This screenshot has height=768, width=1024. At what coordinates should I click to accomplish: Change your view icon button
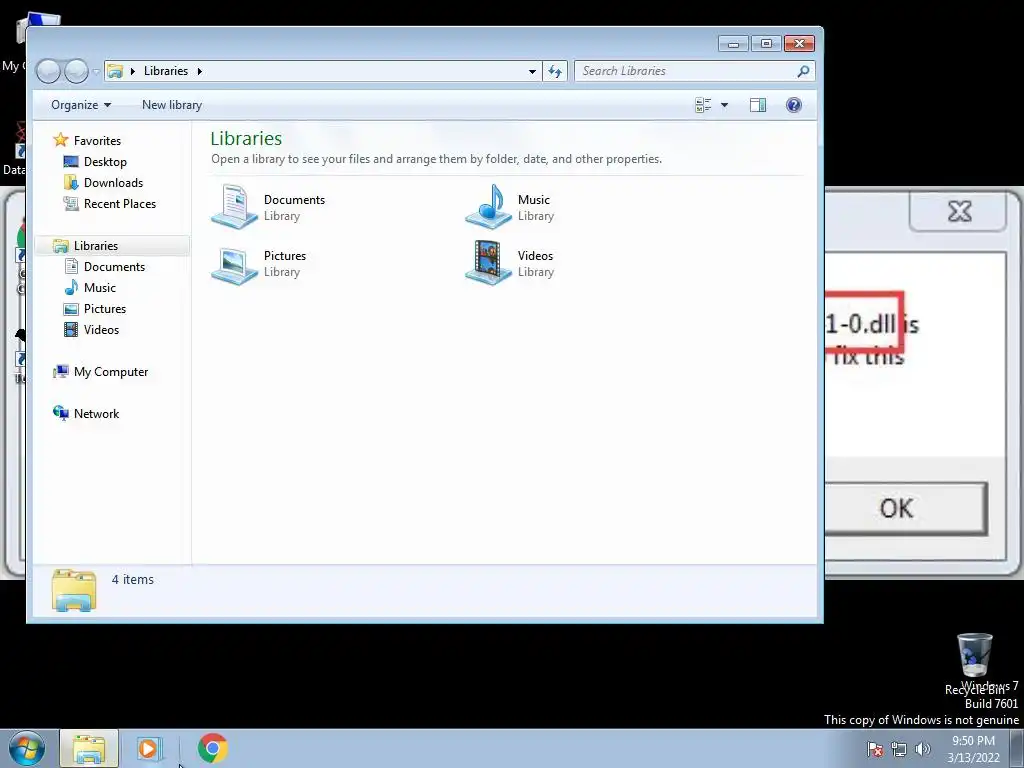tap(703, 105)
